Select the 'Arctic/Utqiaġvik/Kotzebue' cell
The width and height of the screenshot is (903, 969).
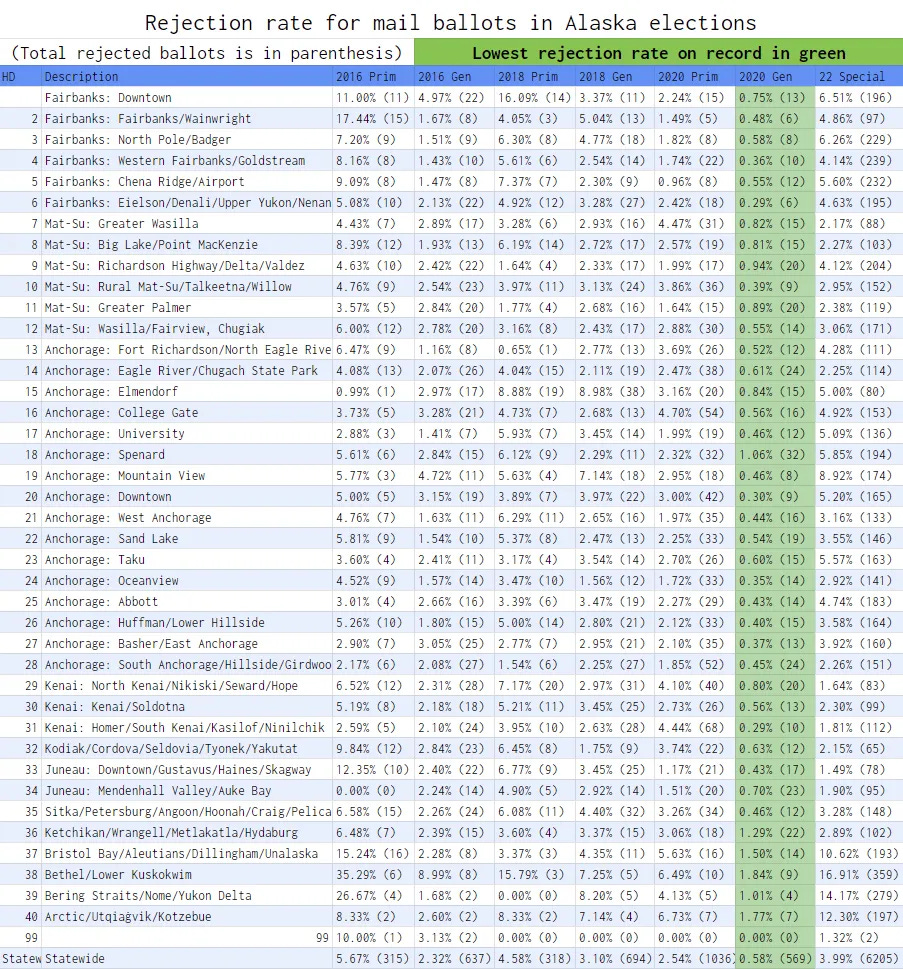pyautogui.click(x=187, y=917)
